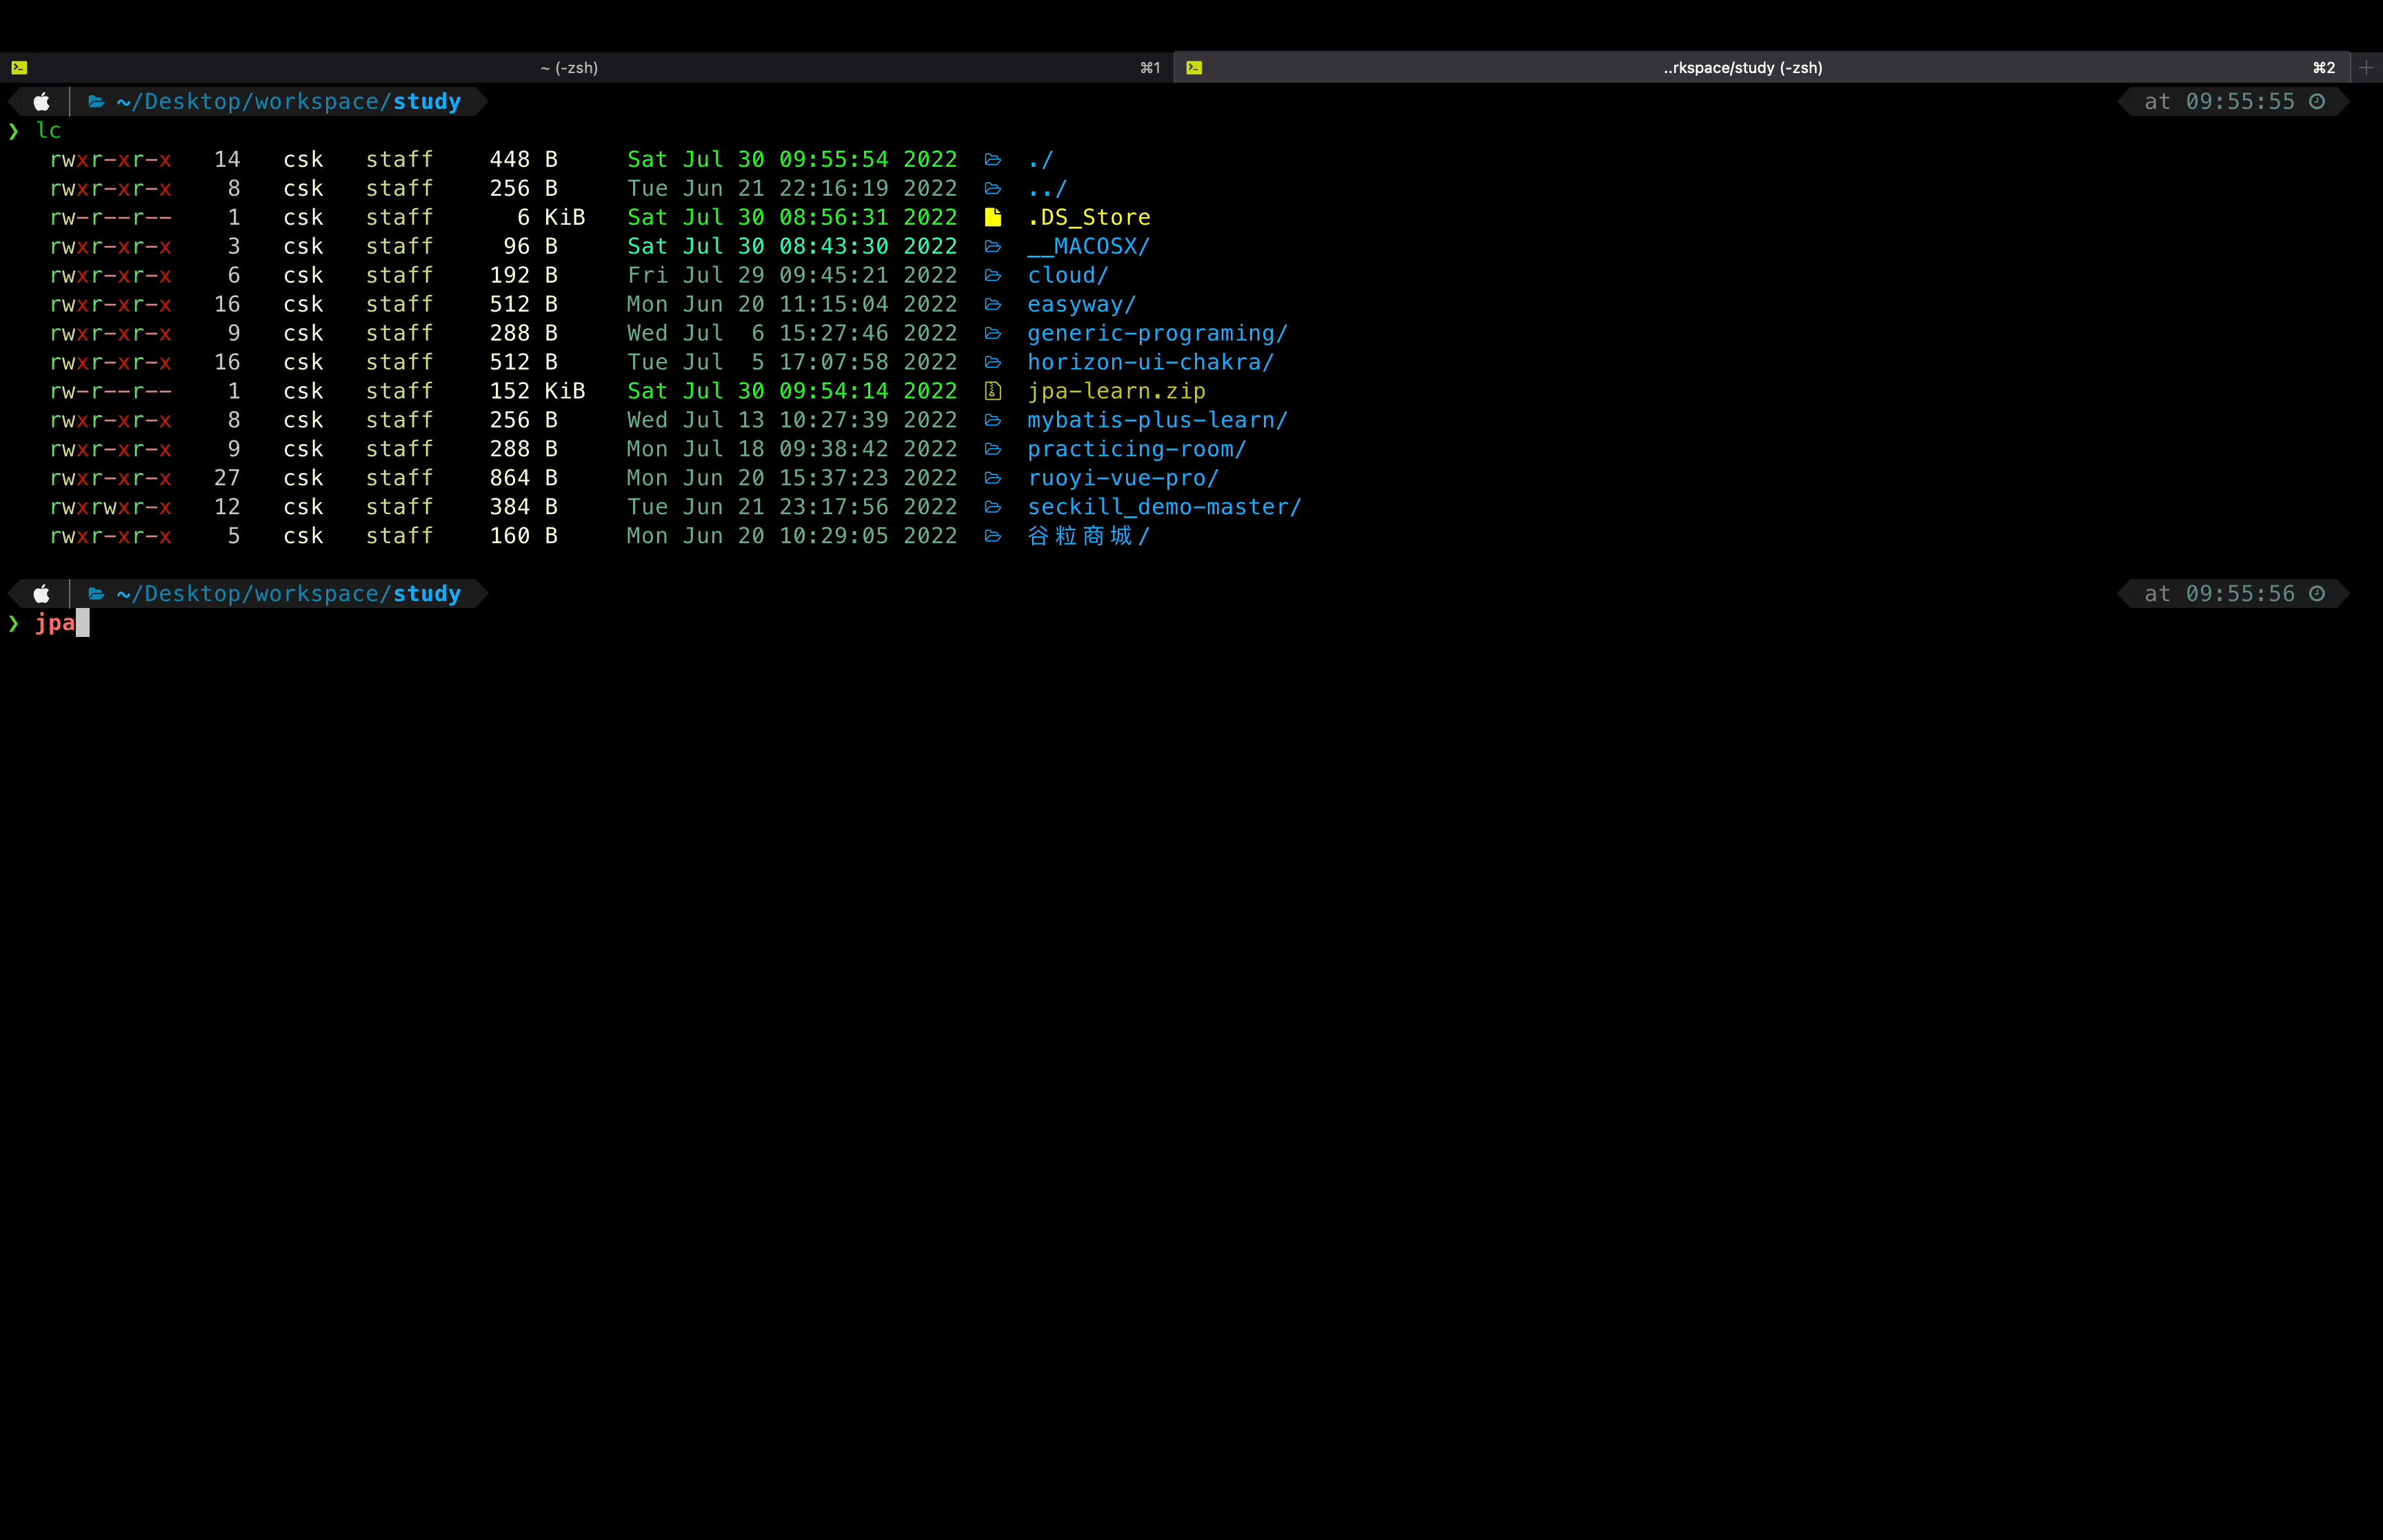Click the terminal icon on first tab
Screen dimensions: 2383x1540
click(19, 68)
